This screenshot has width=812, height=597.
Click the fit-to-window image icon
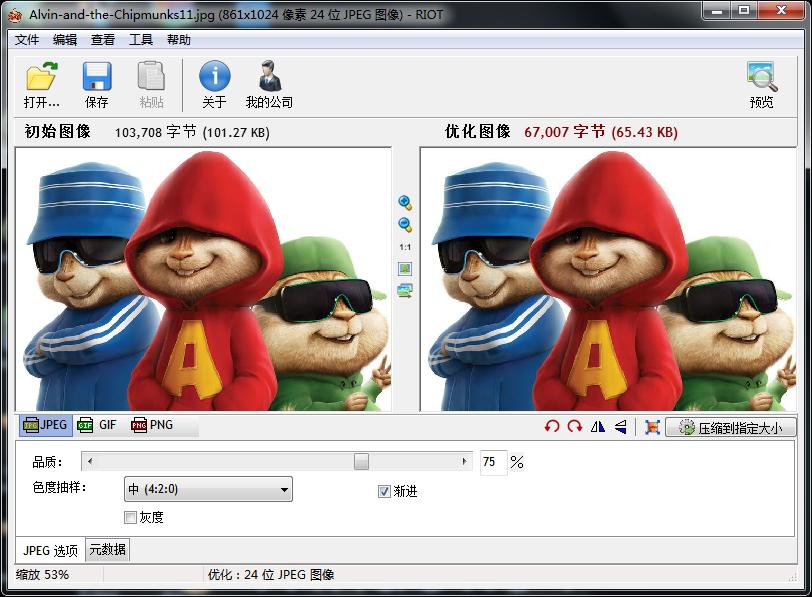pyautogui.click(x=405, y=269)
